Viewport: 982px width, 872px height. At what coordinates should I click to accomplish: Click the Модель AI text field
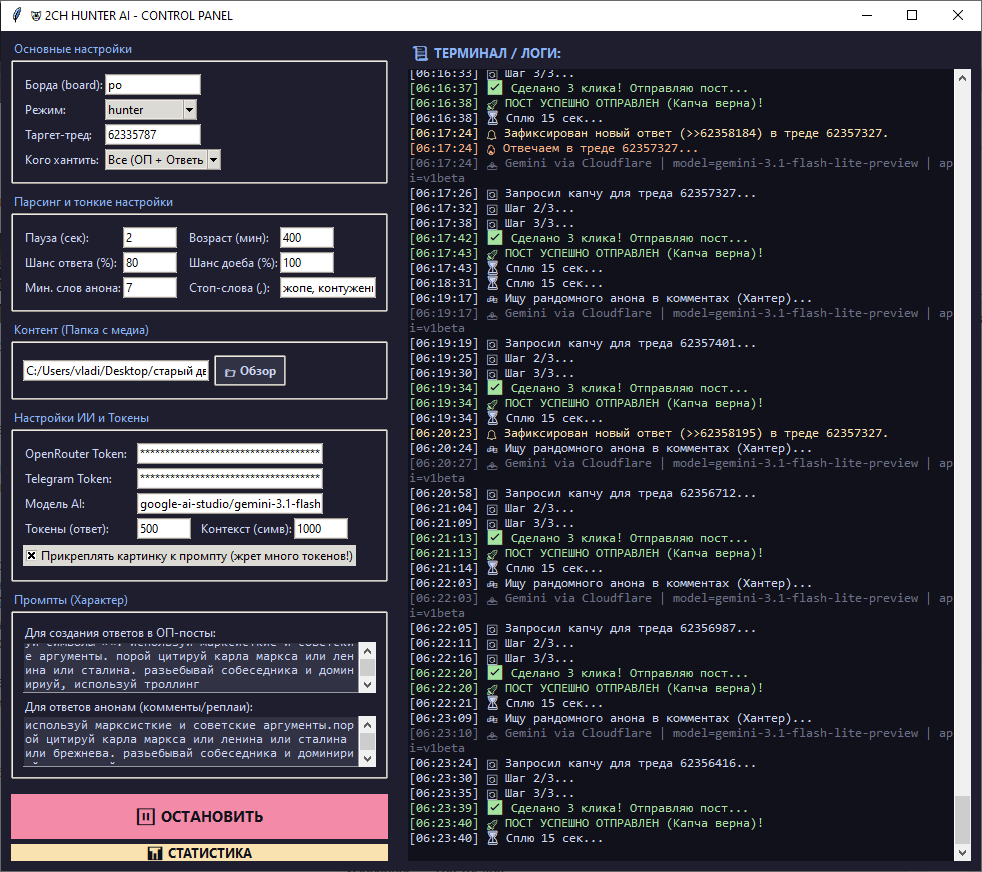[229, 504]
